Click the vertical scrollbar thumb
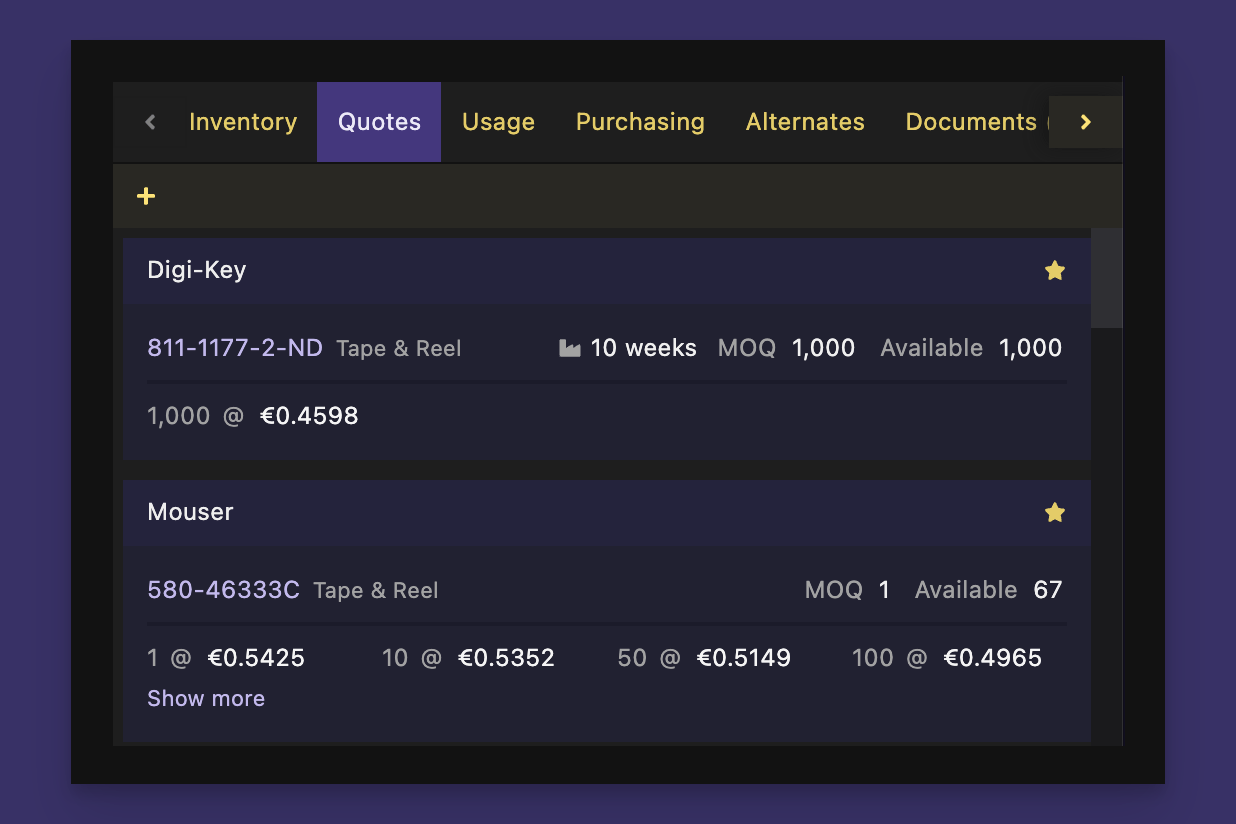1236x824 pixels. coord(1107,278)
